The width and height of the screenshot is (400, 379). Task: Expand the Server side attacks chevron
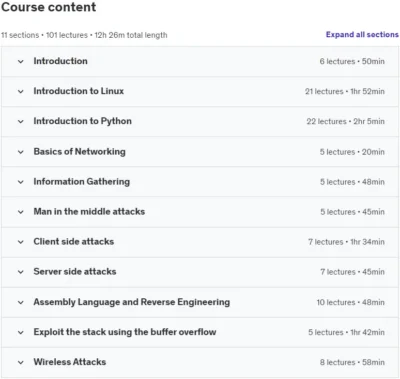[x=21, y=272]
